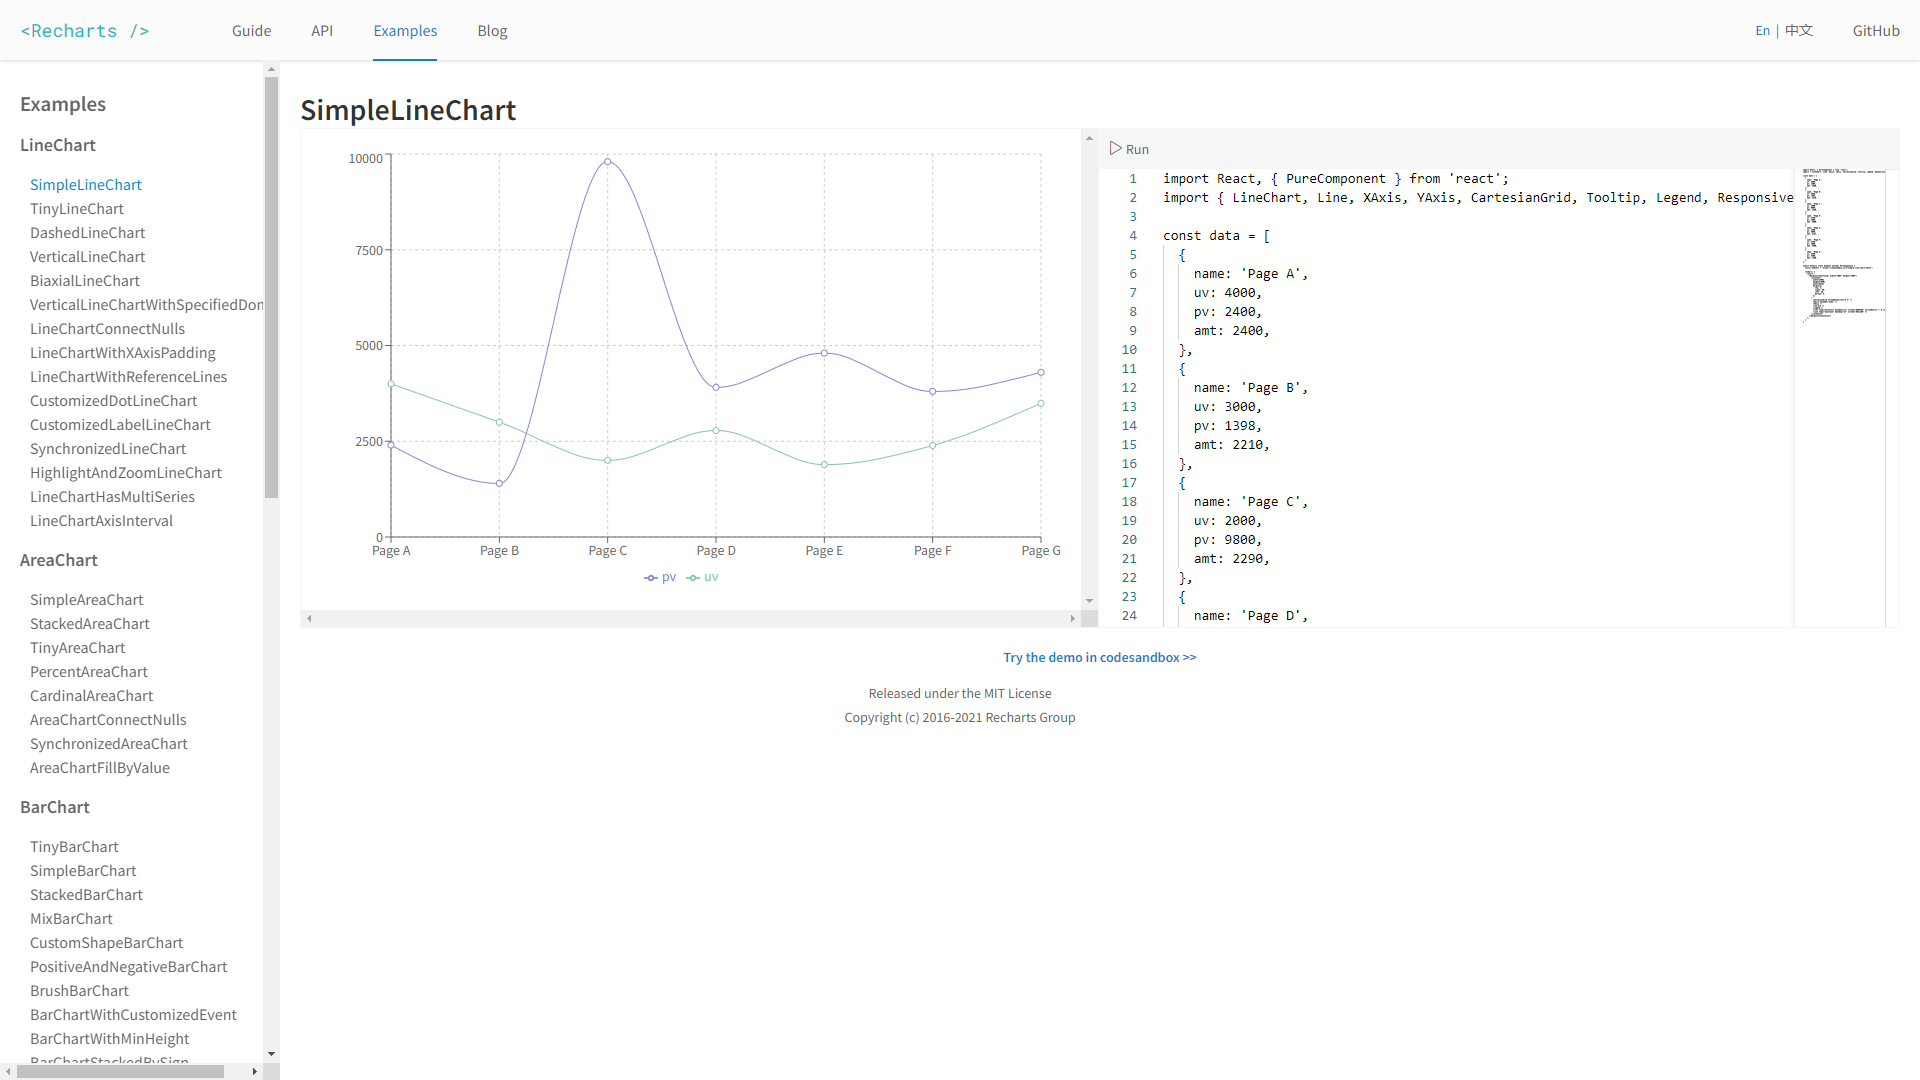This screenshot has width=1920, height=1080.
Task: Select the MixBarChart example
Action: pos(71,918)
